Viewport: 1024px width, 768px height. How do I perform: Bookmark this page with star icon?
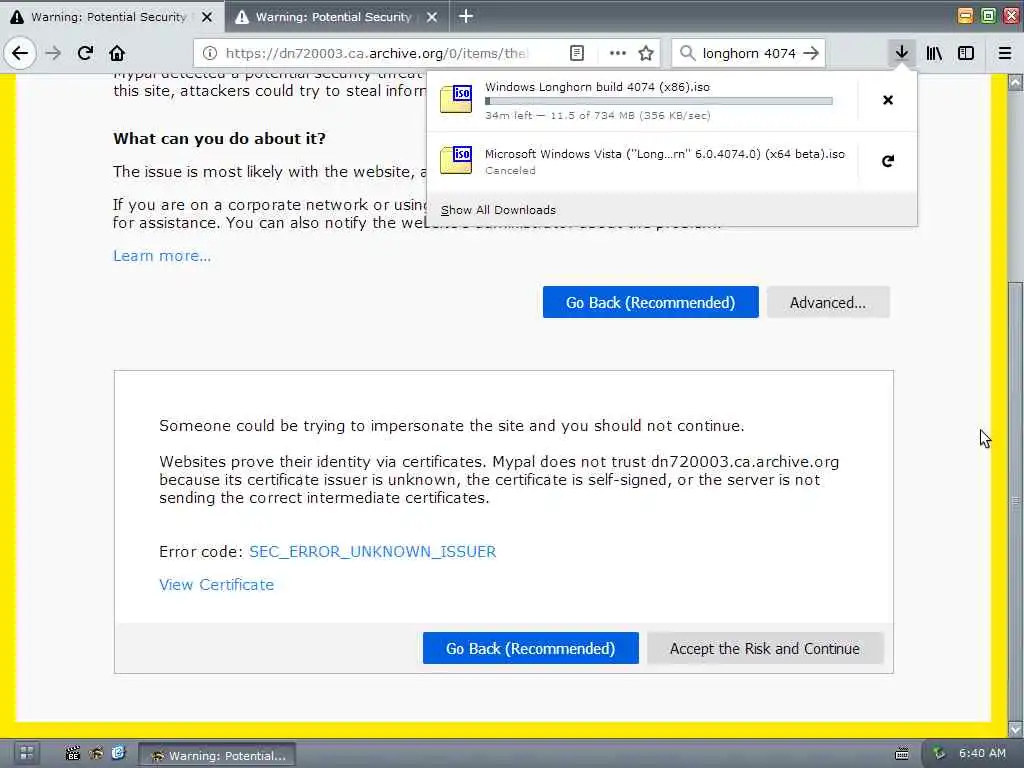click(x=646, y=53)
